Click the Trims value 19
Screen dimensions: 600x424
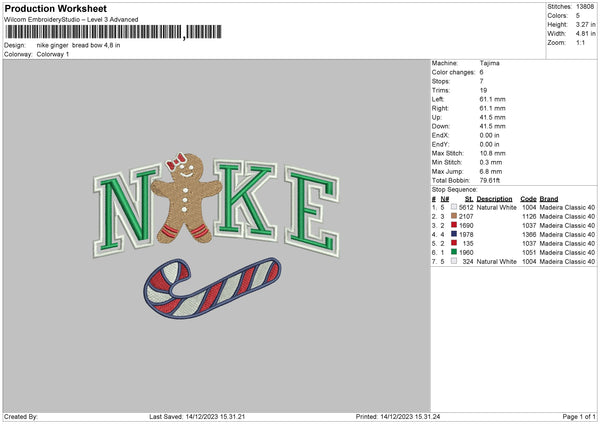click(x=483, y=90)
